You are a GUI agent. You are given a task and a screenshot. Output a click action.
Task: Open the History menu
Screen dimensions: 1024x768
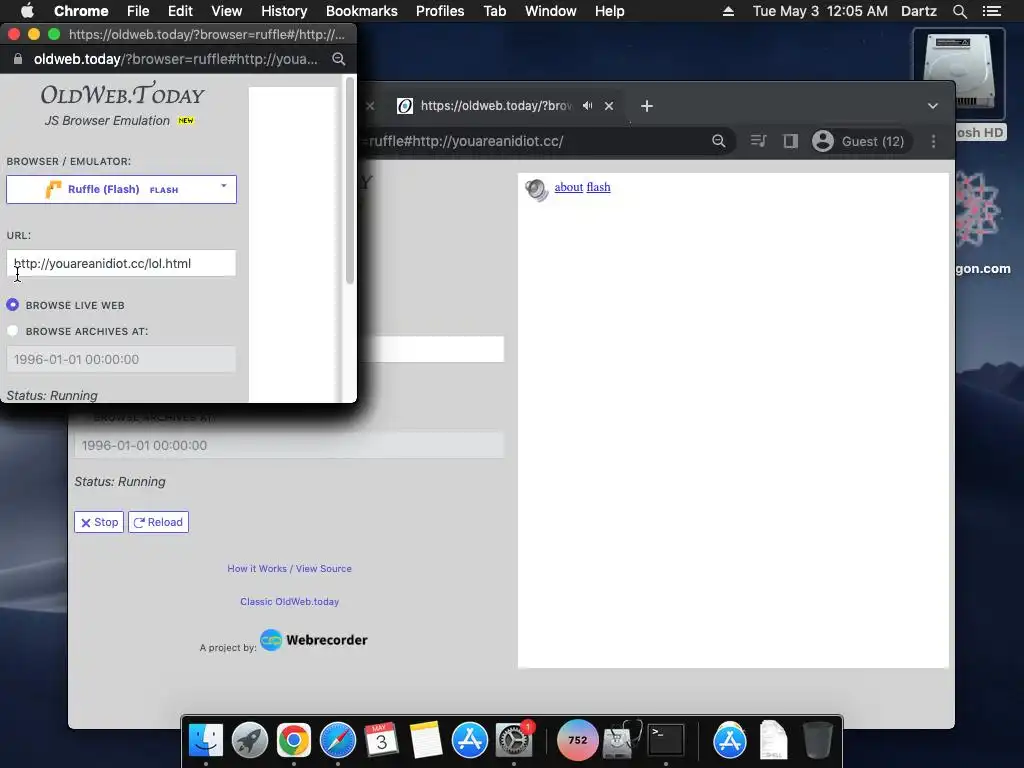coord(284,11)
